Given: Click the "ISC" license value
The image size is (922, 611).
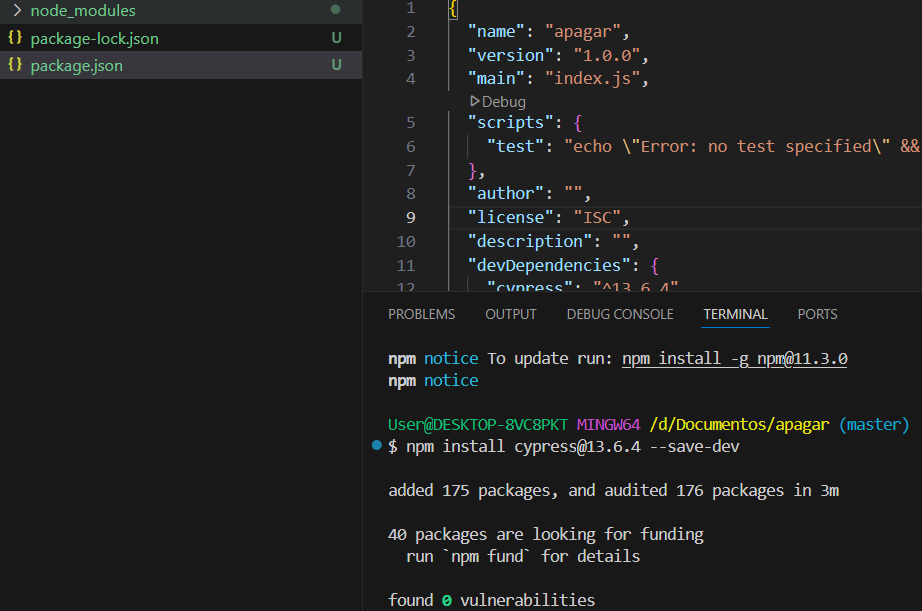Looking at the screenshot, I should coord(597,218).
